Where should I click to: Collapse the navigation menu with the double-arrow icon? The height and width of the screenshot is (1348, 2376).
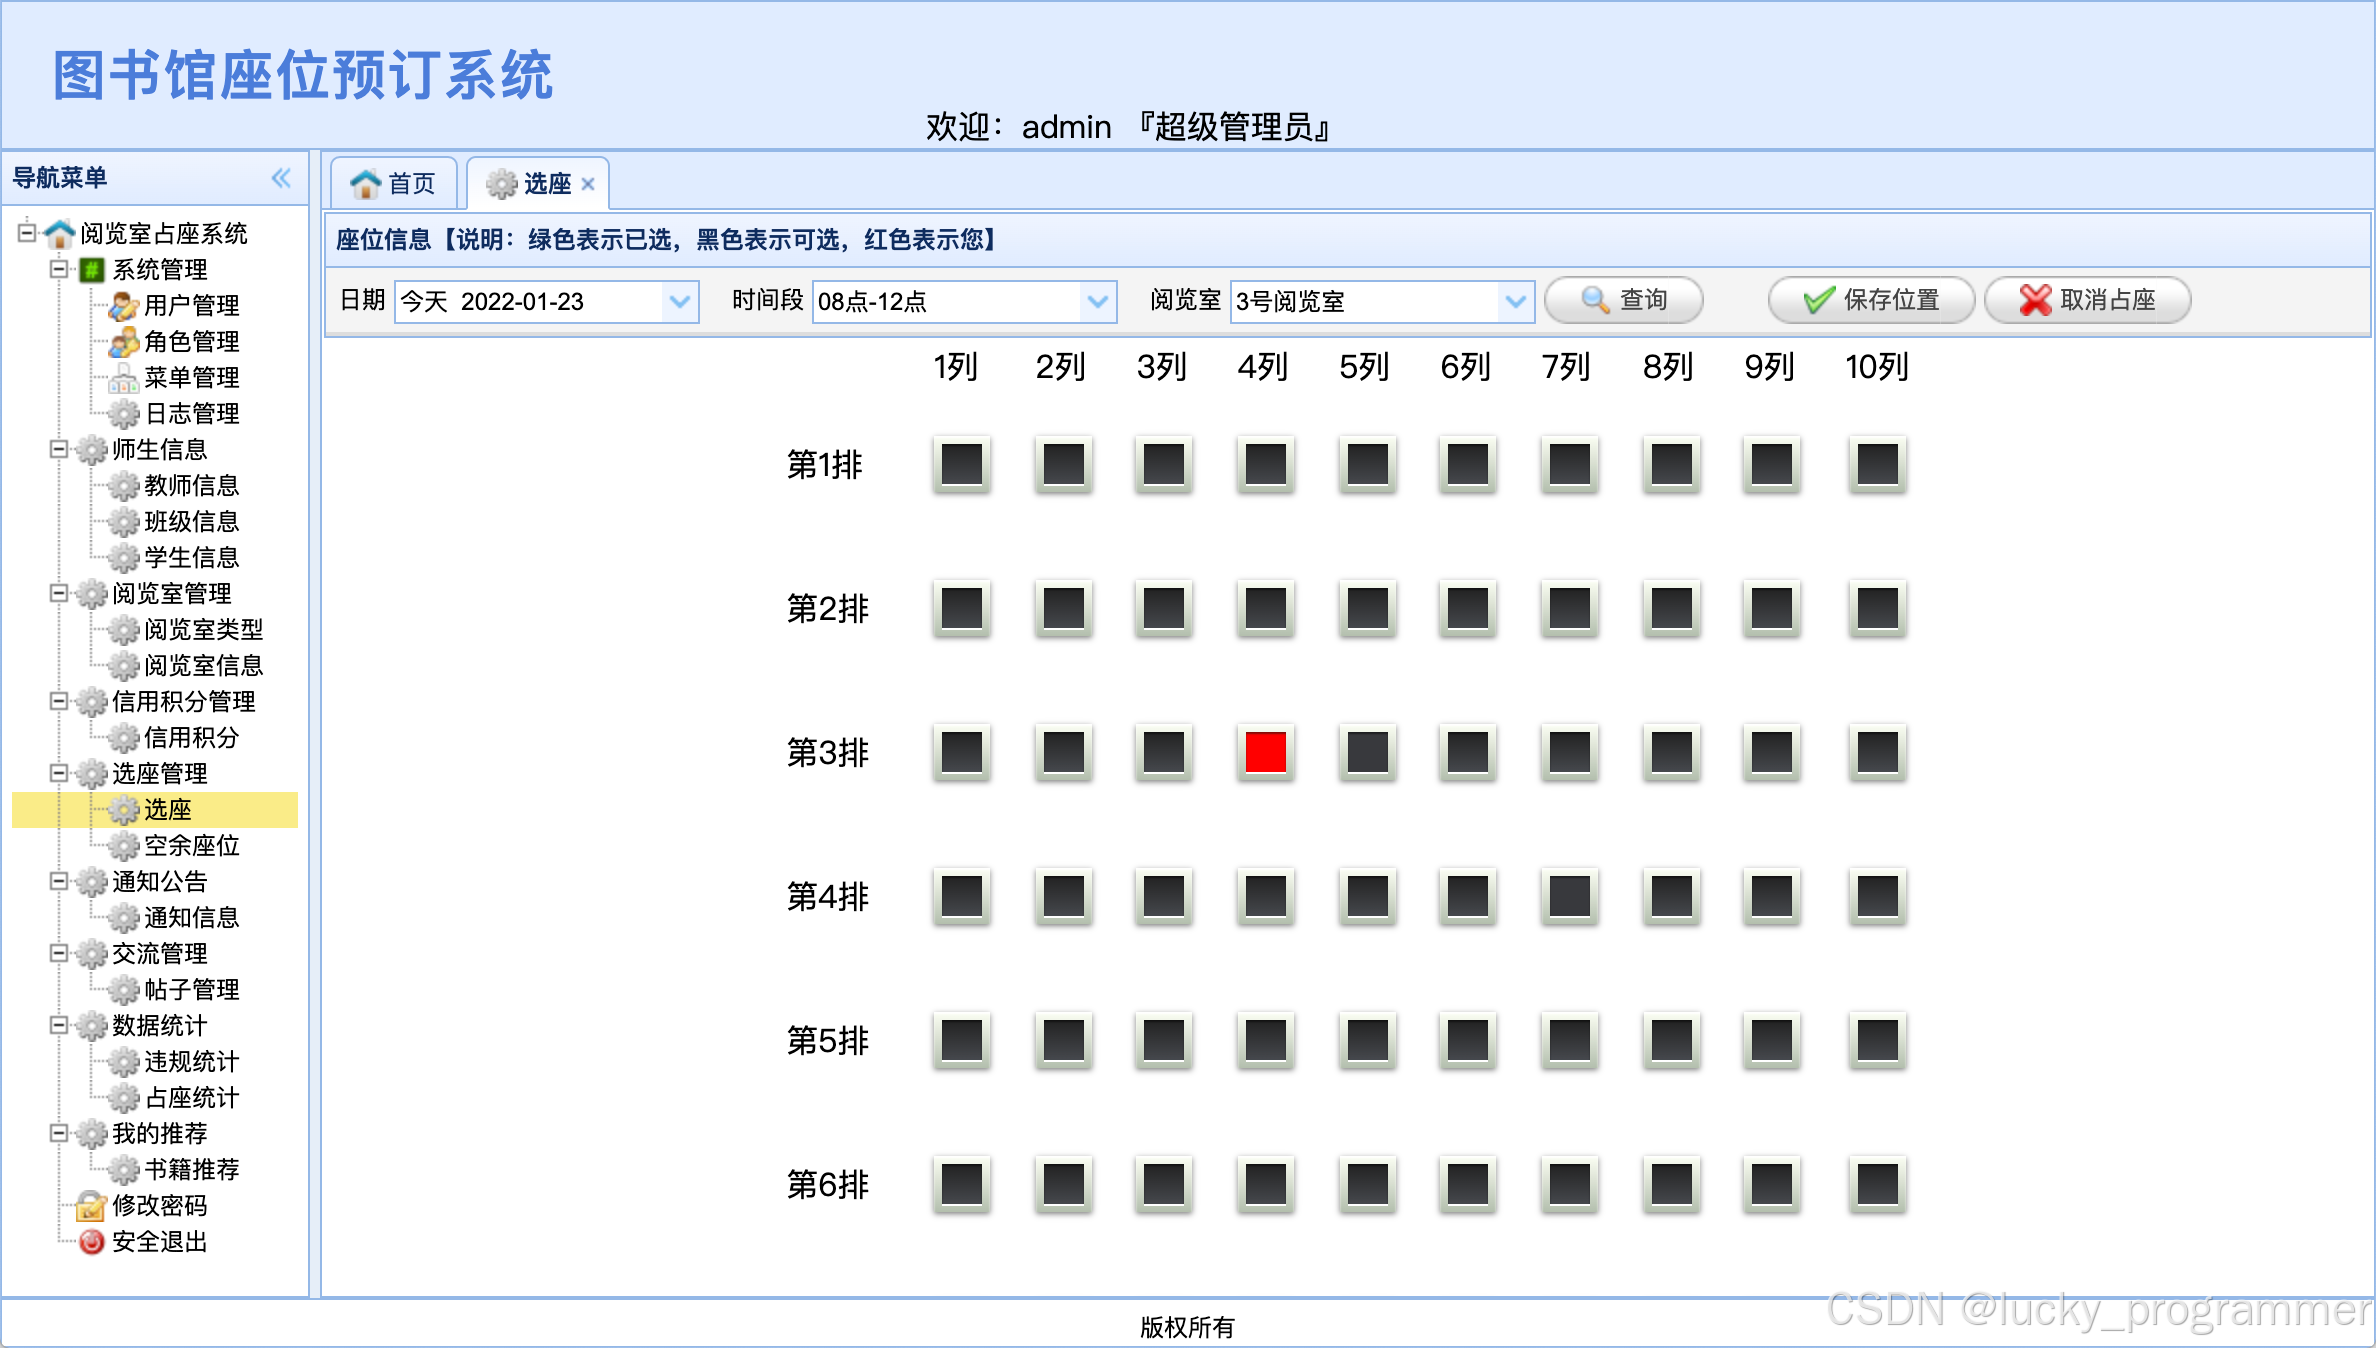point(281,178)
